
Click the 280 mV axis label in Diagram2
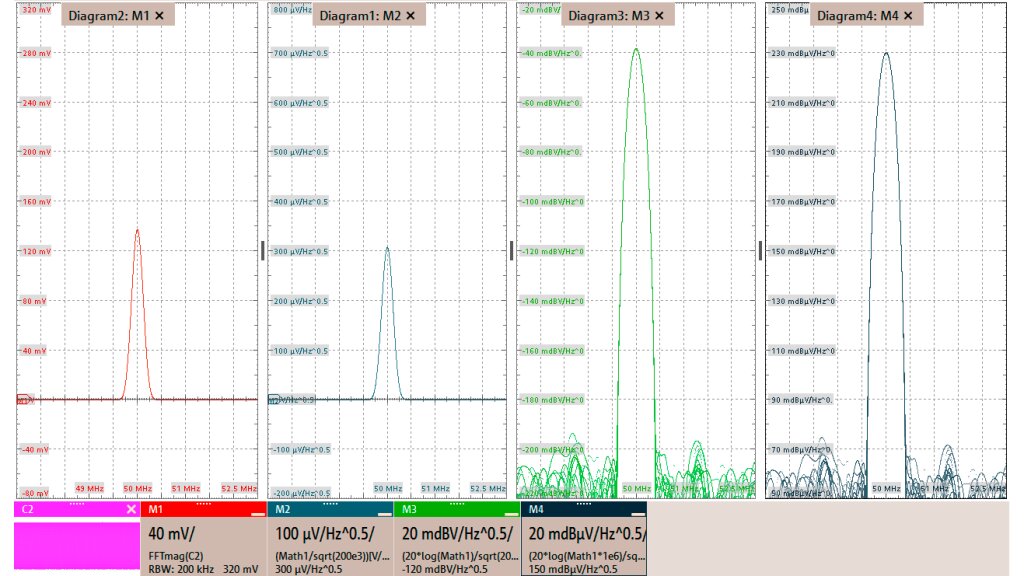point(37,53)
